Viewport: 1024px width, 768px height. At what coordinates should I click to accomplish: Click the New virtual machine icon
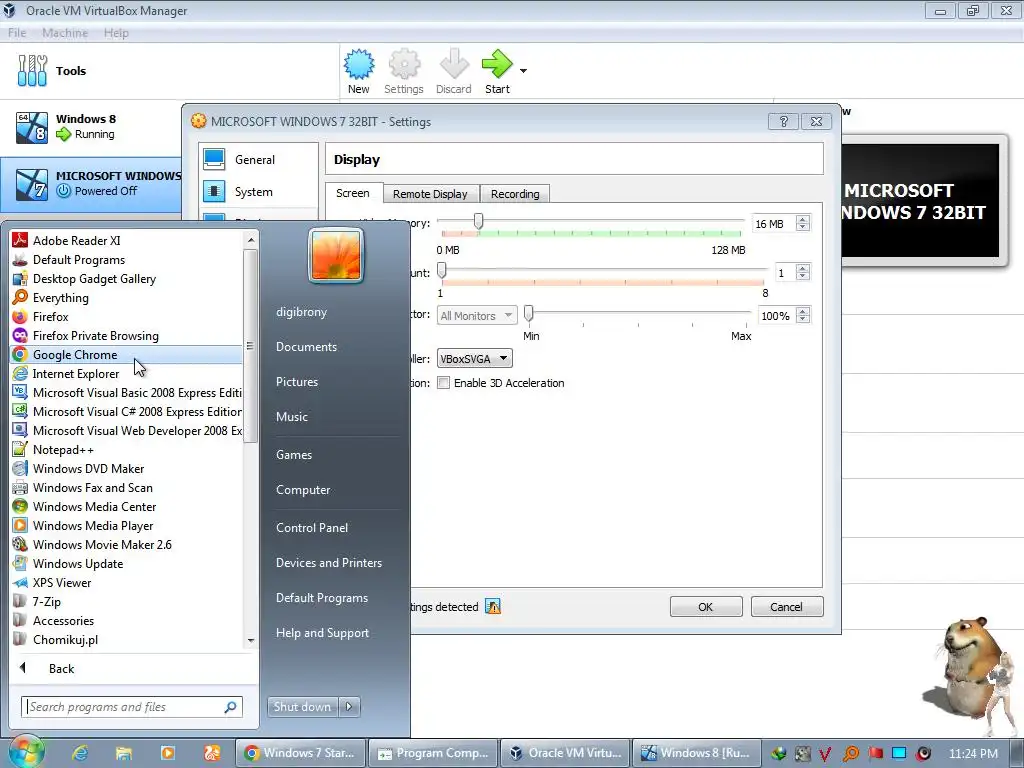click(x=359, y=64)
